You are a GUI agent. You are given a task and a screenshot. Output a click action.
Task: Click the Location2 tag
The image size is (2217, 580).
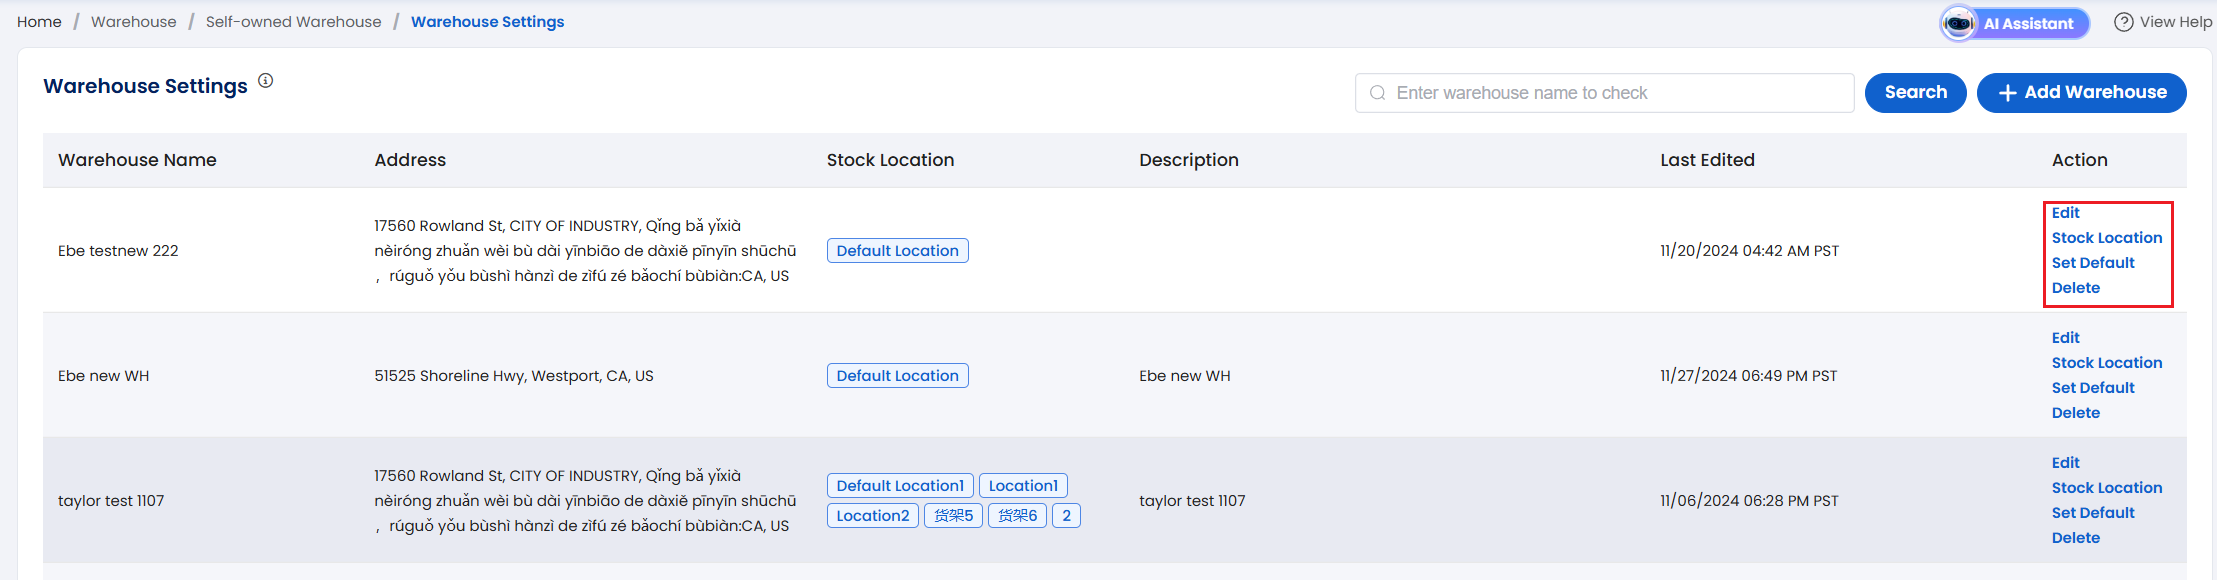pos(873,516)
